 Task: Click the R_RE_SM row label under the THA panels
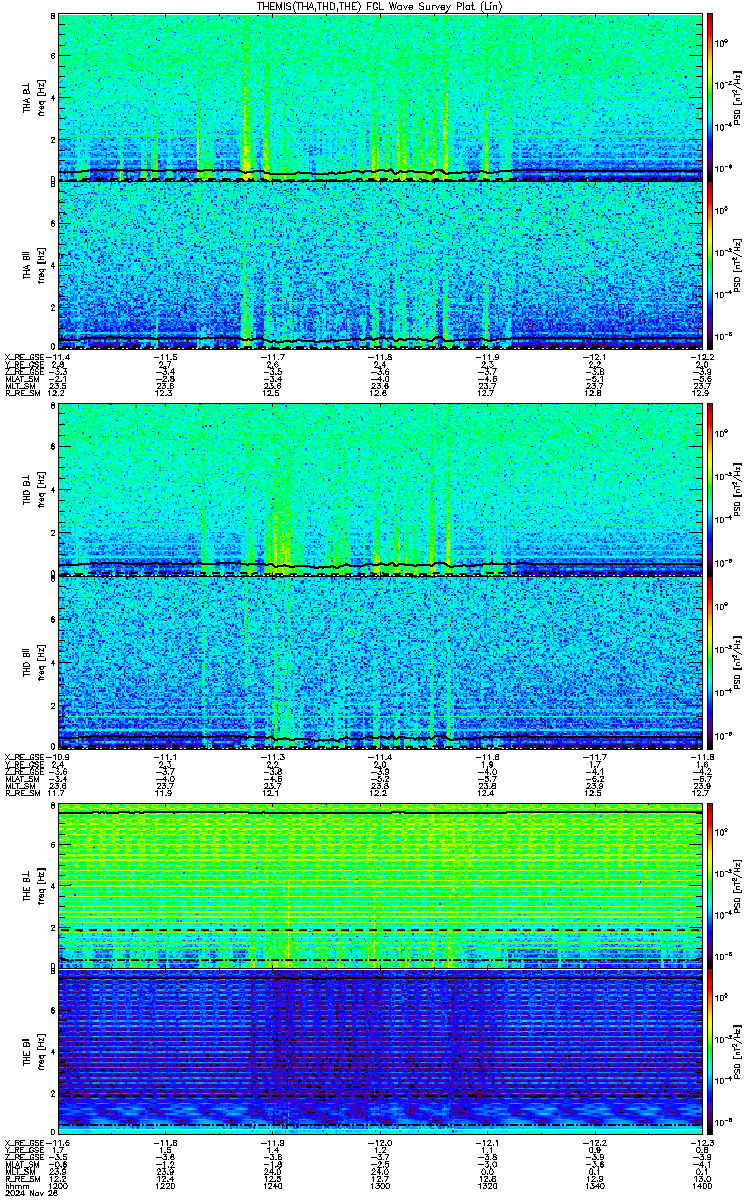tap(21, 395)
